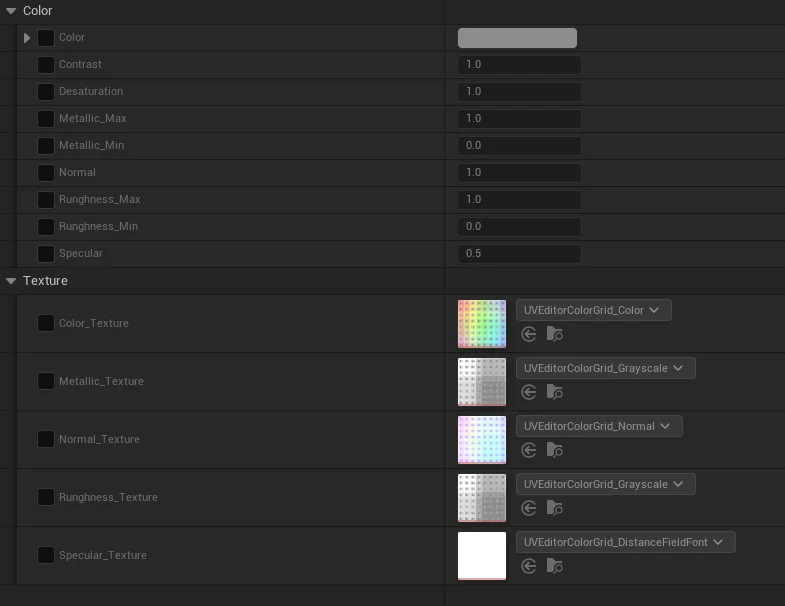
Task: Enable the Desaturation parameter checkbox
Action: [46, 92]
